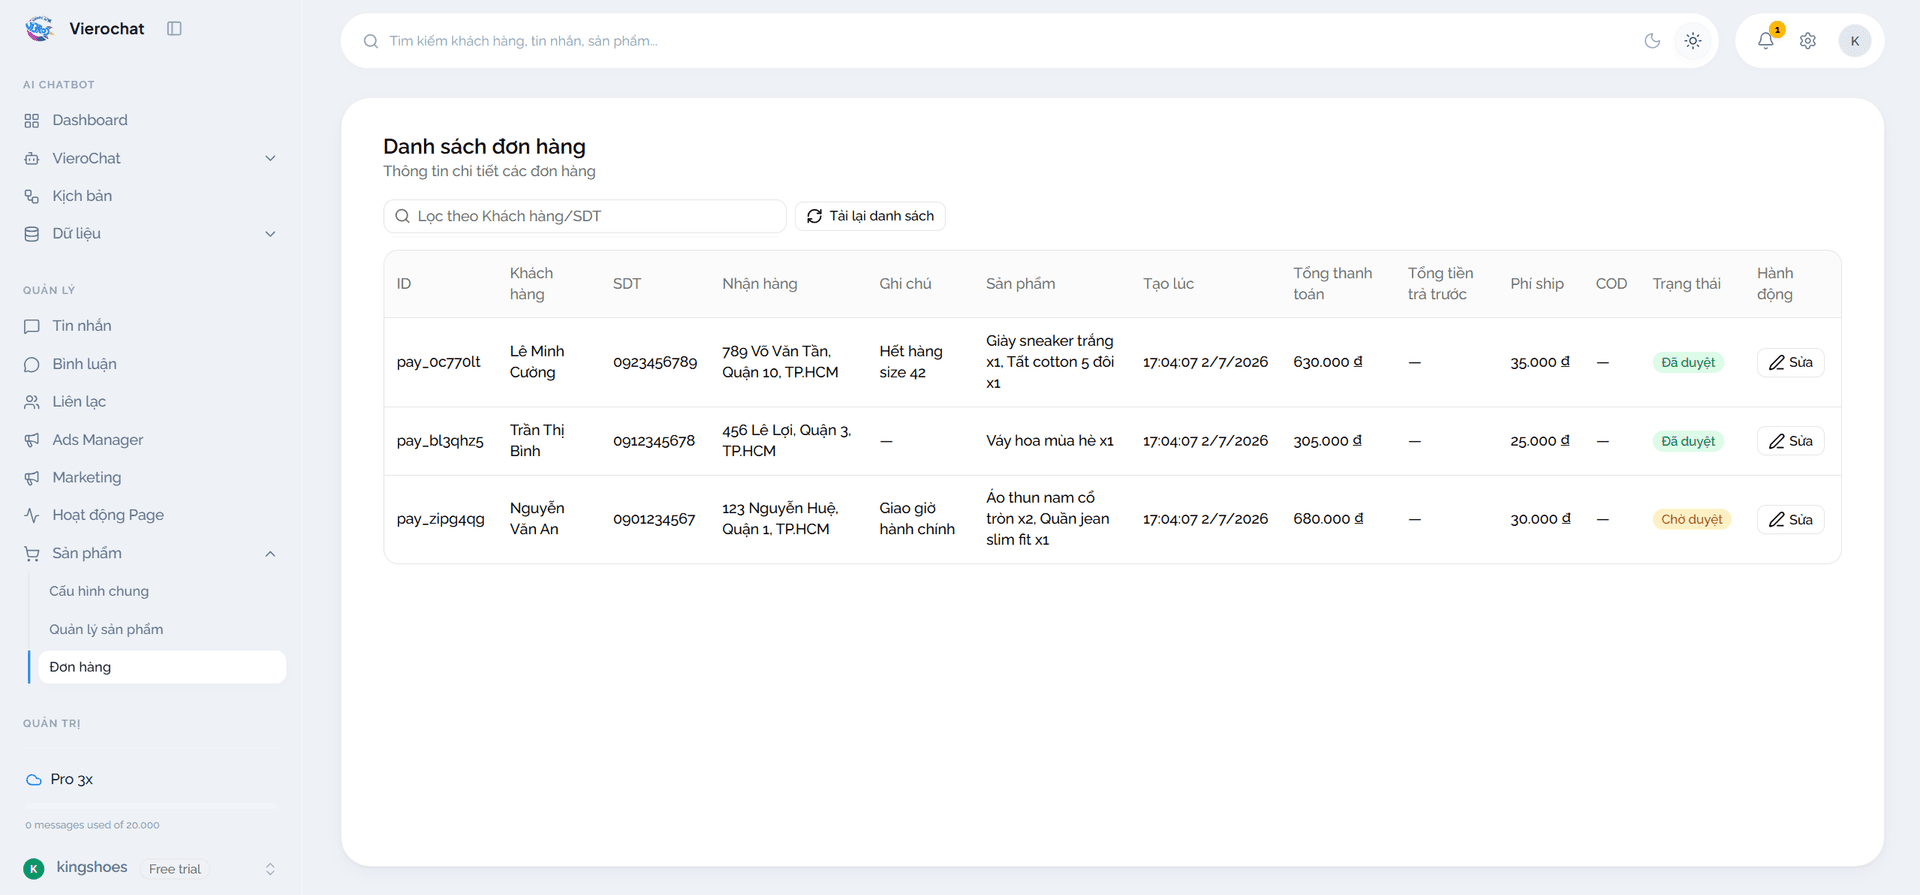Click Marketing megaphone icon
This screenshot has width=1920, height=895.
pos(32,478)
